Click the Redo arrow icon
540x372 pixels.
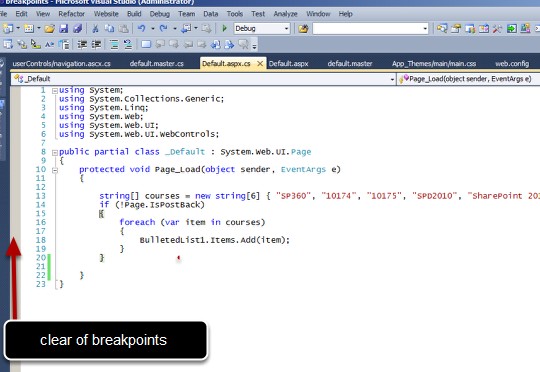[x=163, y=28]
